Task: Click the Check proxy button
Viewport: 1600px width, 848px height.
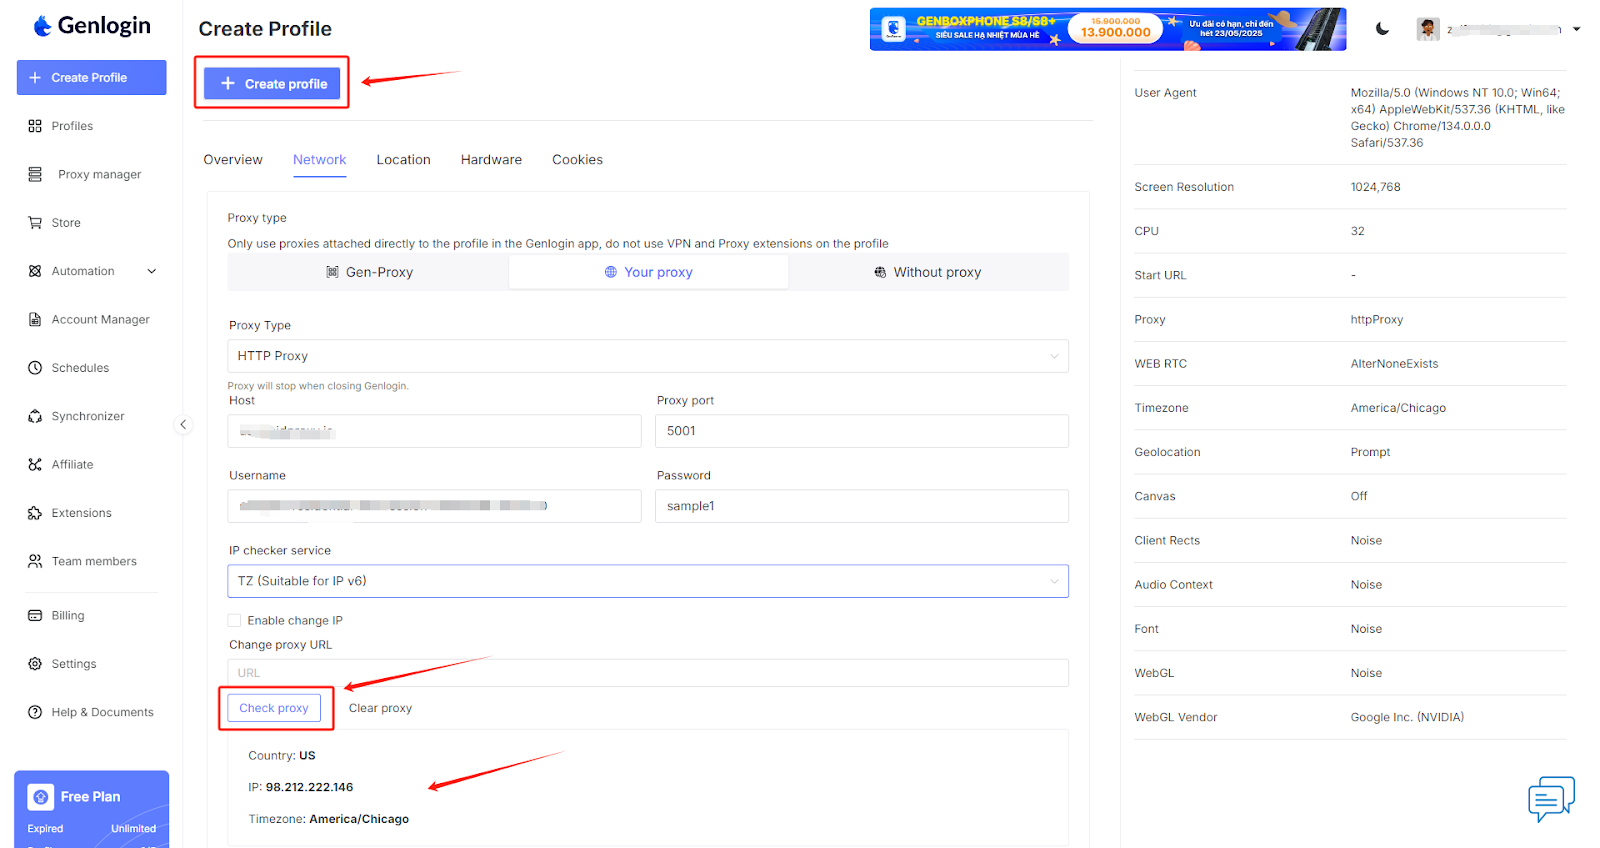Action: (274, 708)
